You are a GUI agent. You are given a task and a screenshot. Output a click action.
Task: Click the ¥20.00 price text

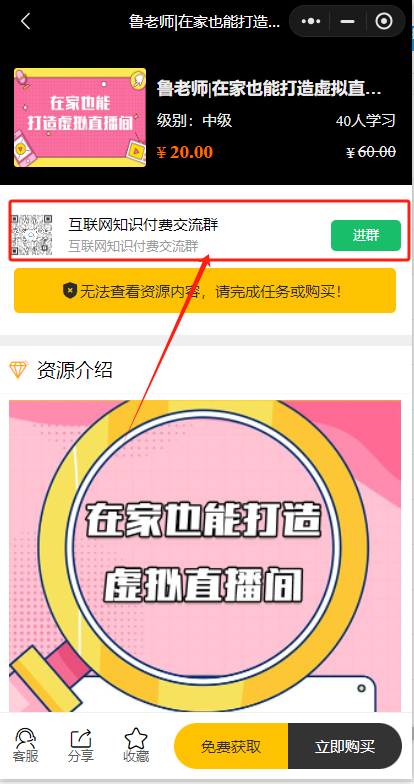(184, 152)
